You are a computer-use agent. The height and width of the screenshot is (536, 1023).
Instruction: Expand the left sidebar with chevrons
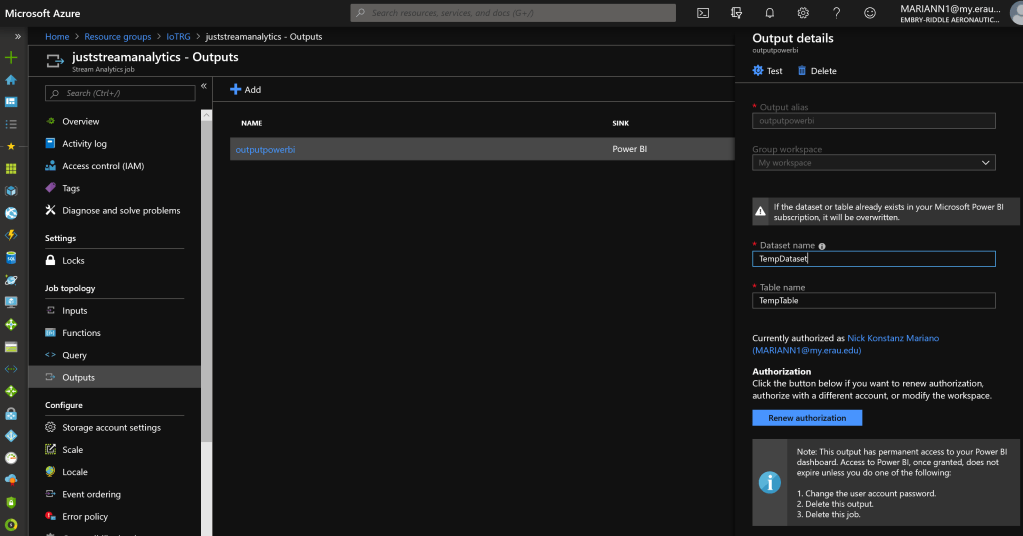[x=17, y=36]
